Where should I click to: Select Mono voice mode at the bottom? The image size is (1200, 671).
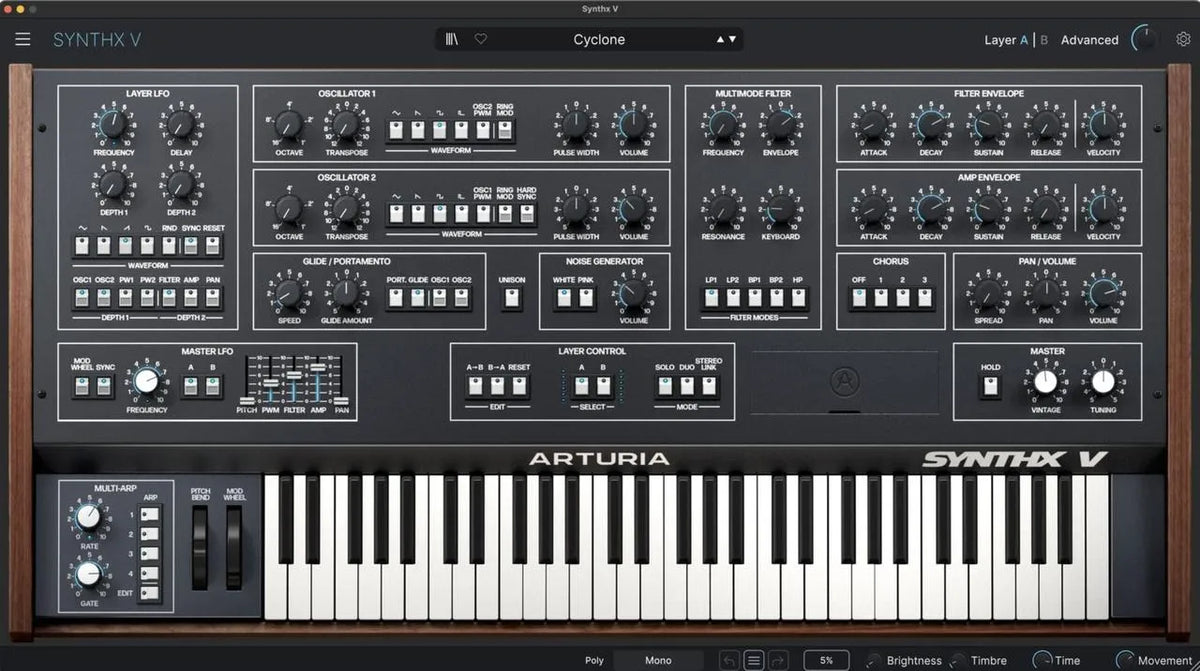click(x=660, y=660)
